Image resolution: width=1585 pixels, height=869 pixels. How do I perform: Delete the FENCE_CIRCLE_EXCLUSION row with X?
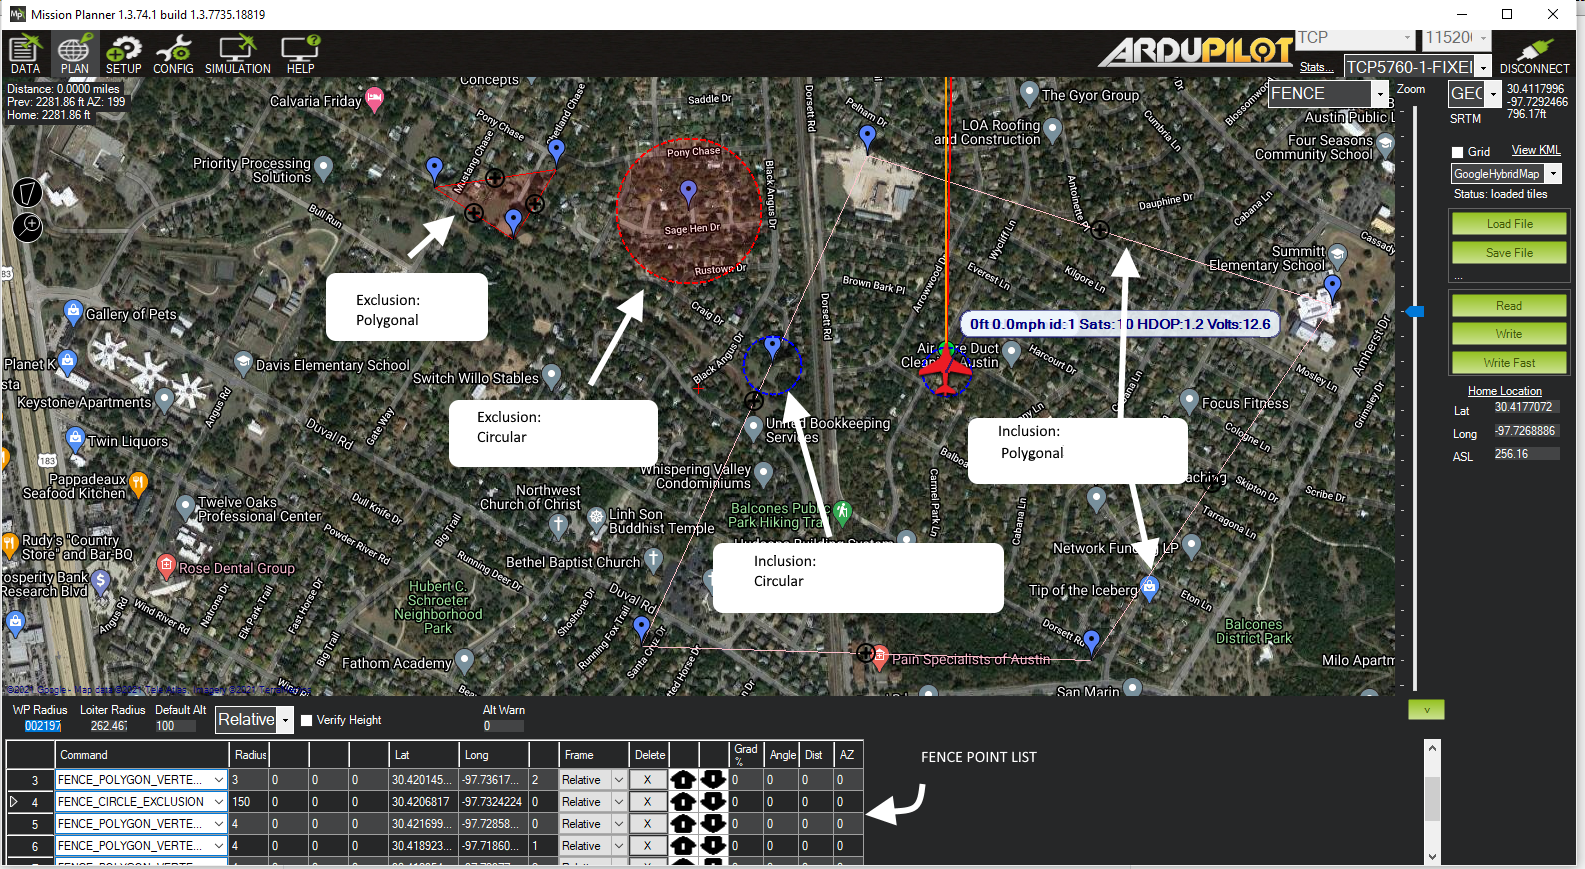tap(647, 802)
